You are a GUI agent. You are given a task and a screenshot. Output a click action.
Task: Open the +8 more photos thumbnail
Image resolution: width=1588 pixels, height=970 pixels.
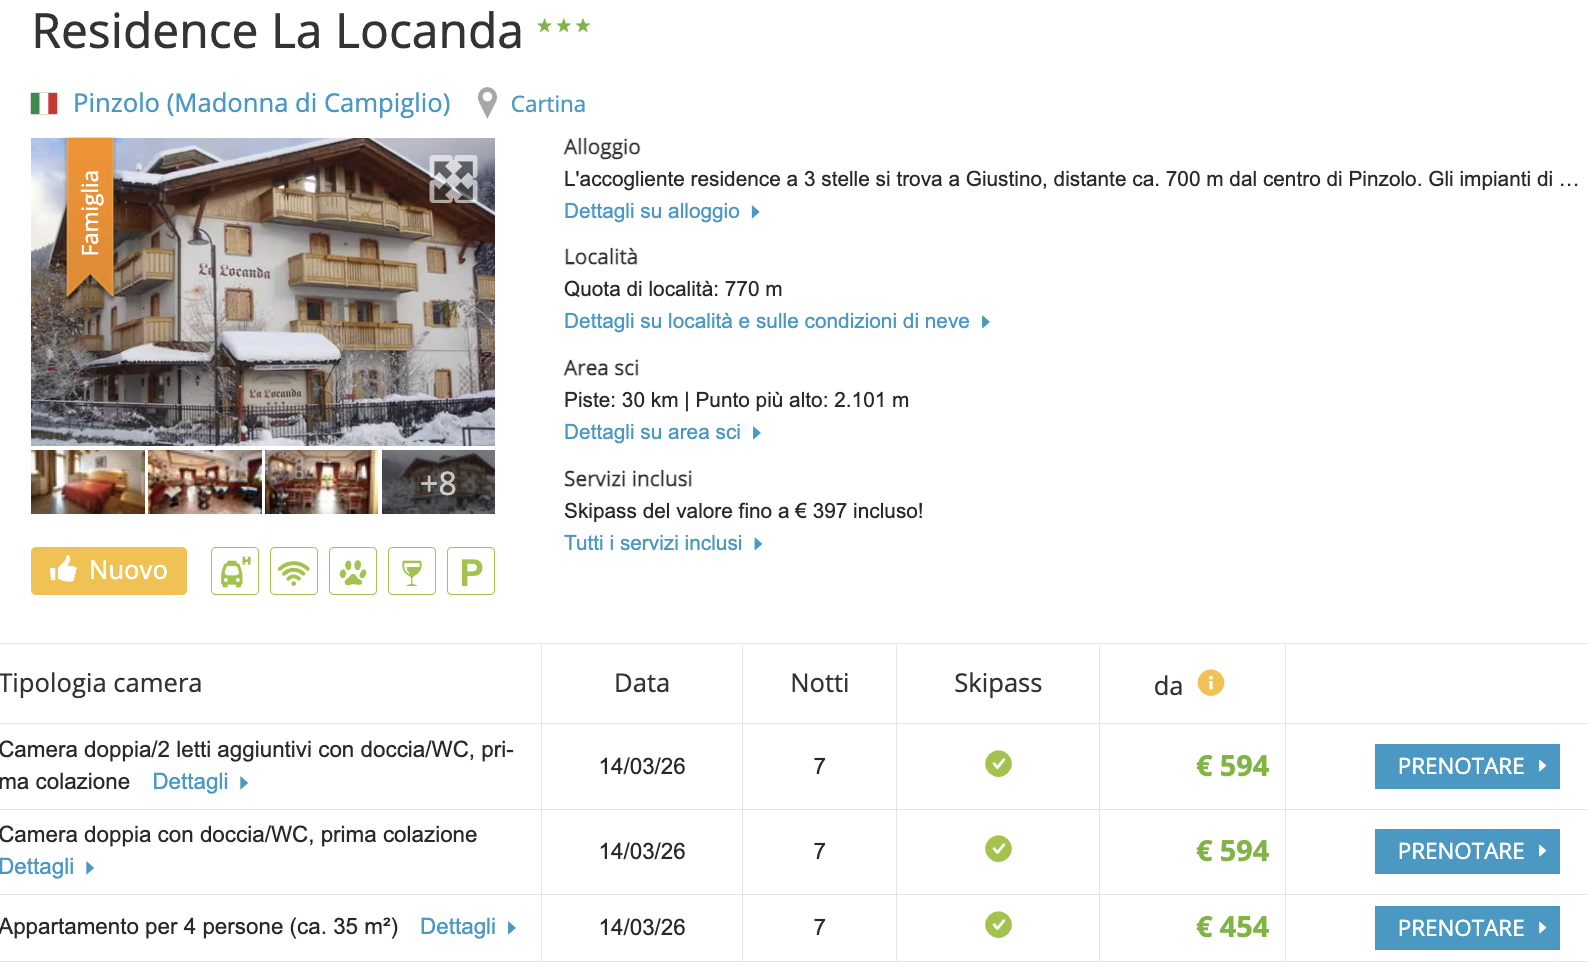438,482
